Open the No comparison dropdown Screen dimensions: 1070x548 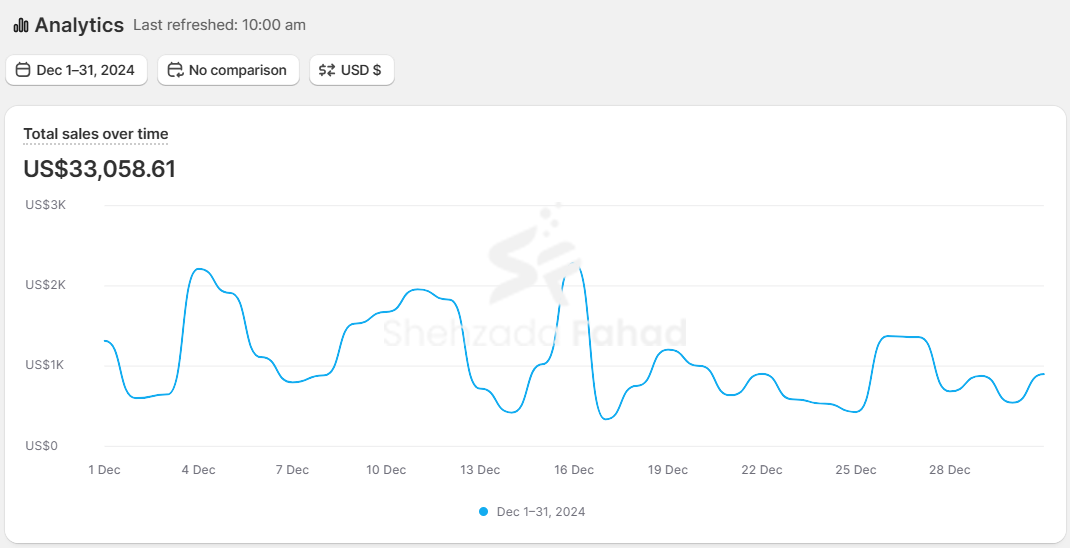(228, 70)
